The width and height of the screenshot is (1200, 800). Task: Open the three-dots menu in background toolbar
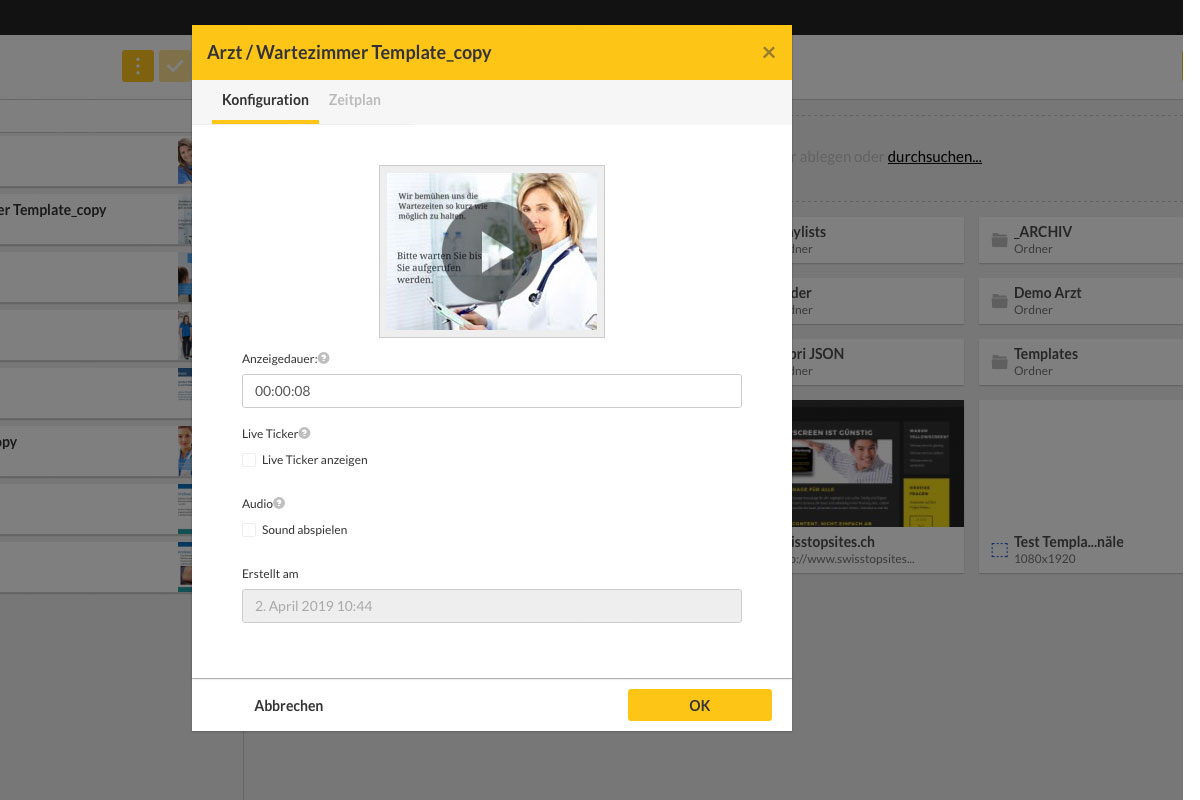point(138,66)
